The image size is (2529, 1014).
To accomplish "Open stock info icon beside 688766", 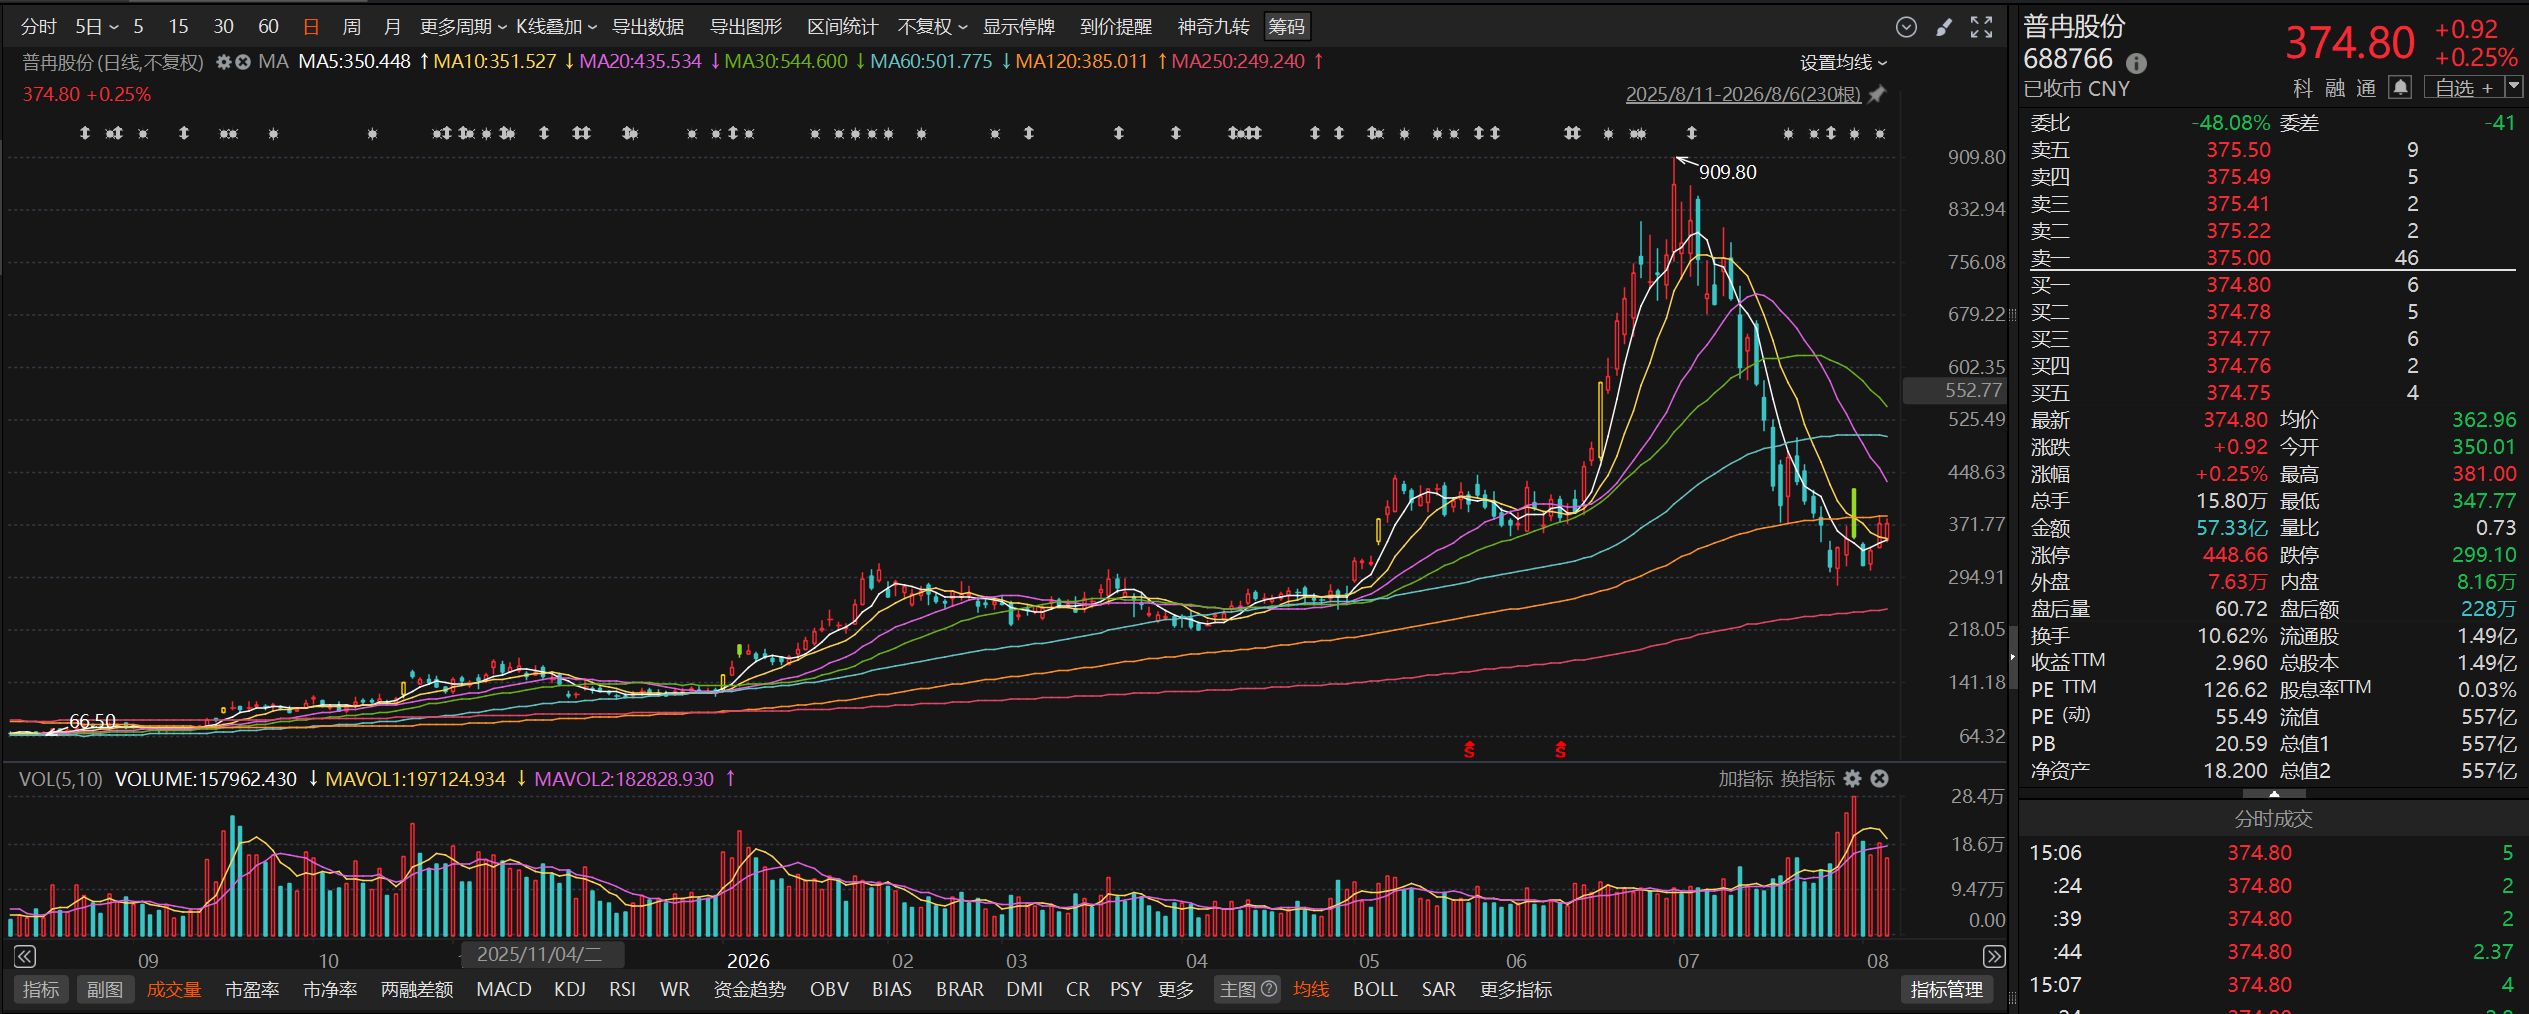I will pyautogui.click(x=2136, y=63).
